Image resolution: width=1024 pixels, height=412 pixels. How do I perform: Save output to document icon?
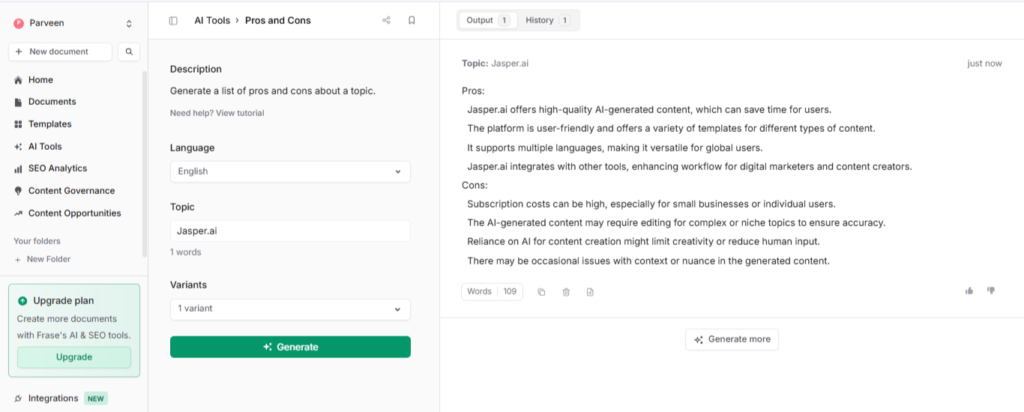click(x=590, y=292)
